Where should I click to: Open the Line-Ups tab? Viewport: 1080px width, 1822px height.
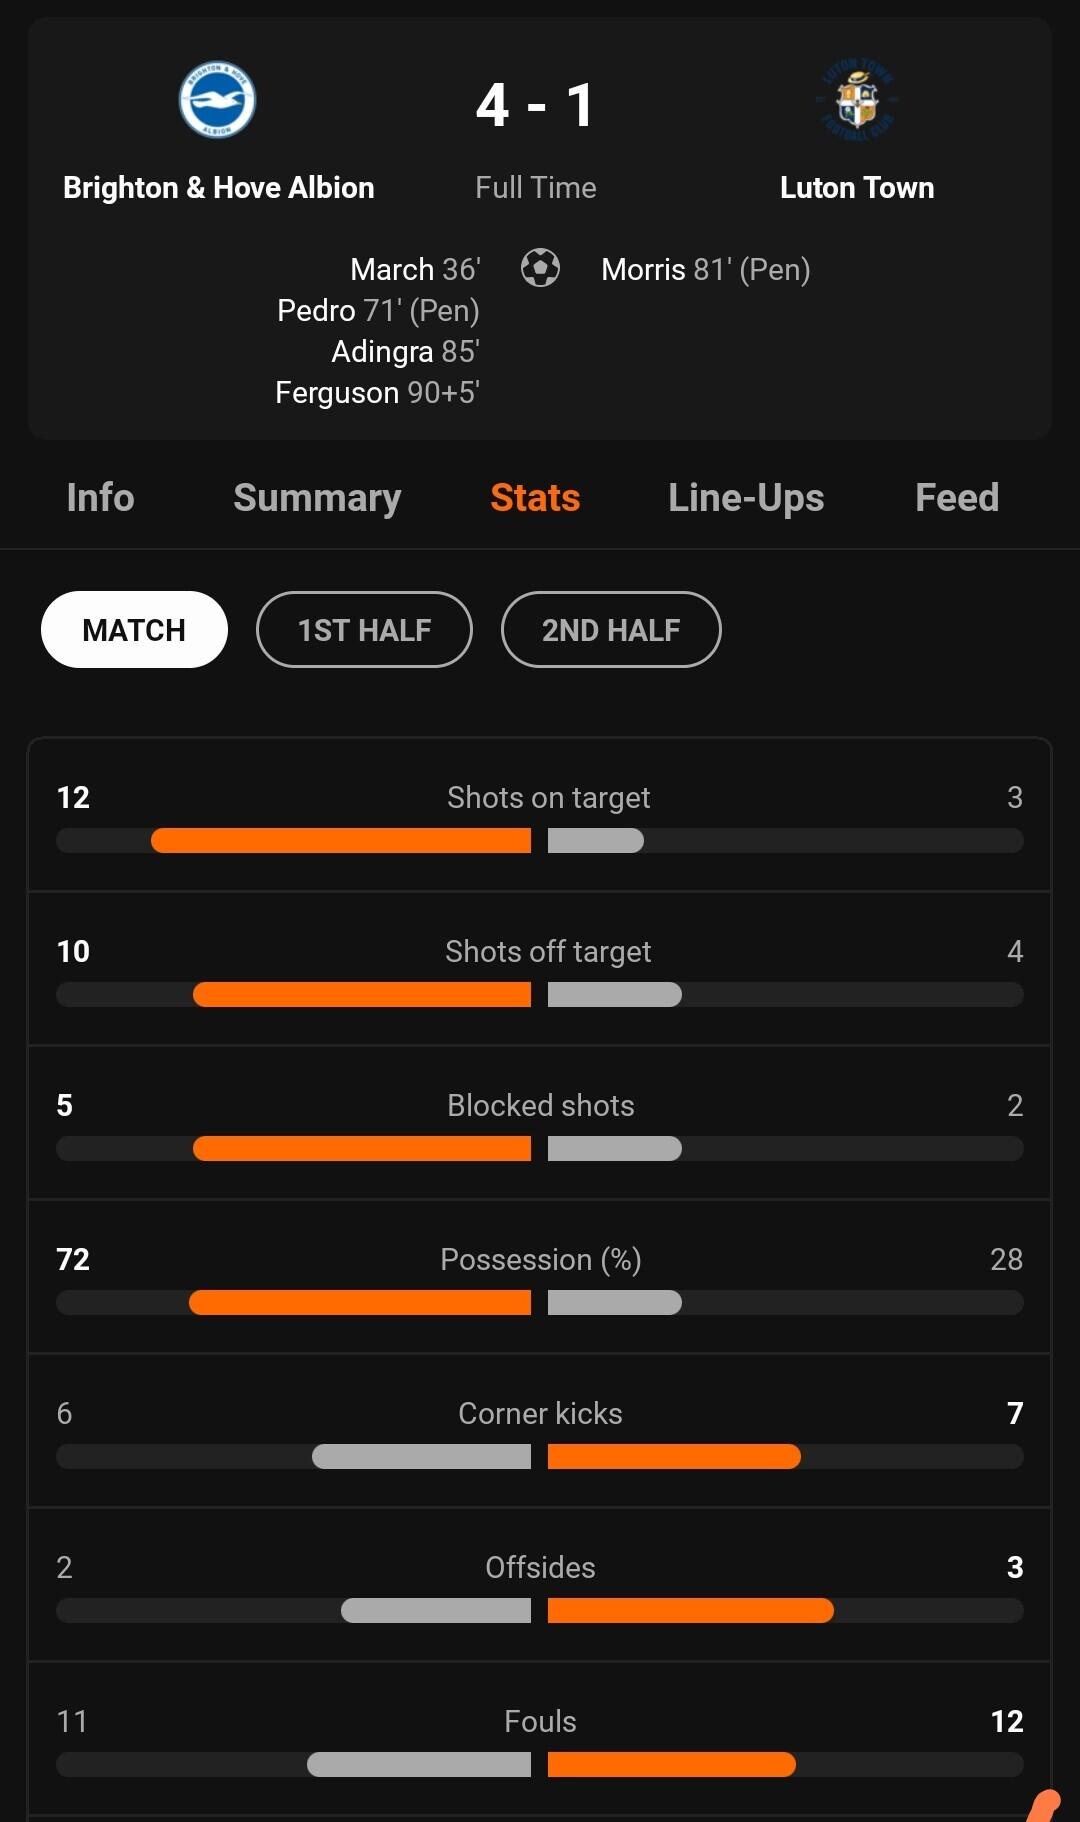pyautogui.click(x=746, y=498)
